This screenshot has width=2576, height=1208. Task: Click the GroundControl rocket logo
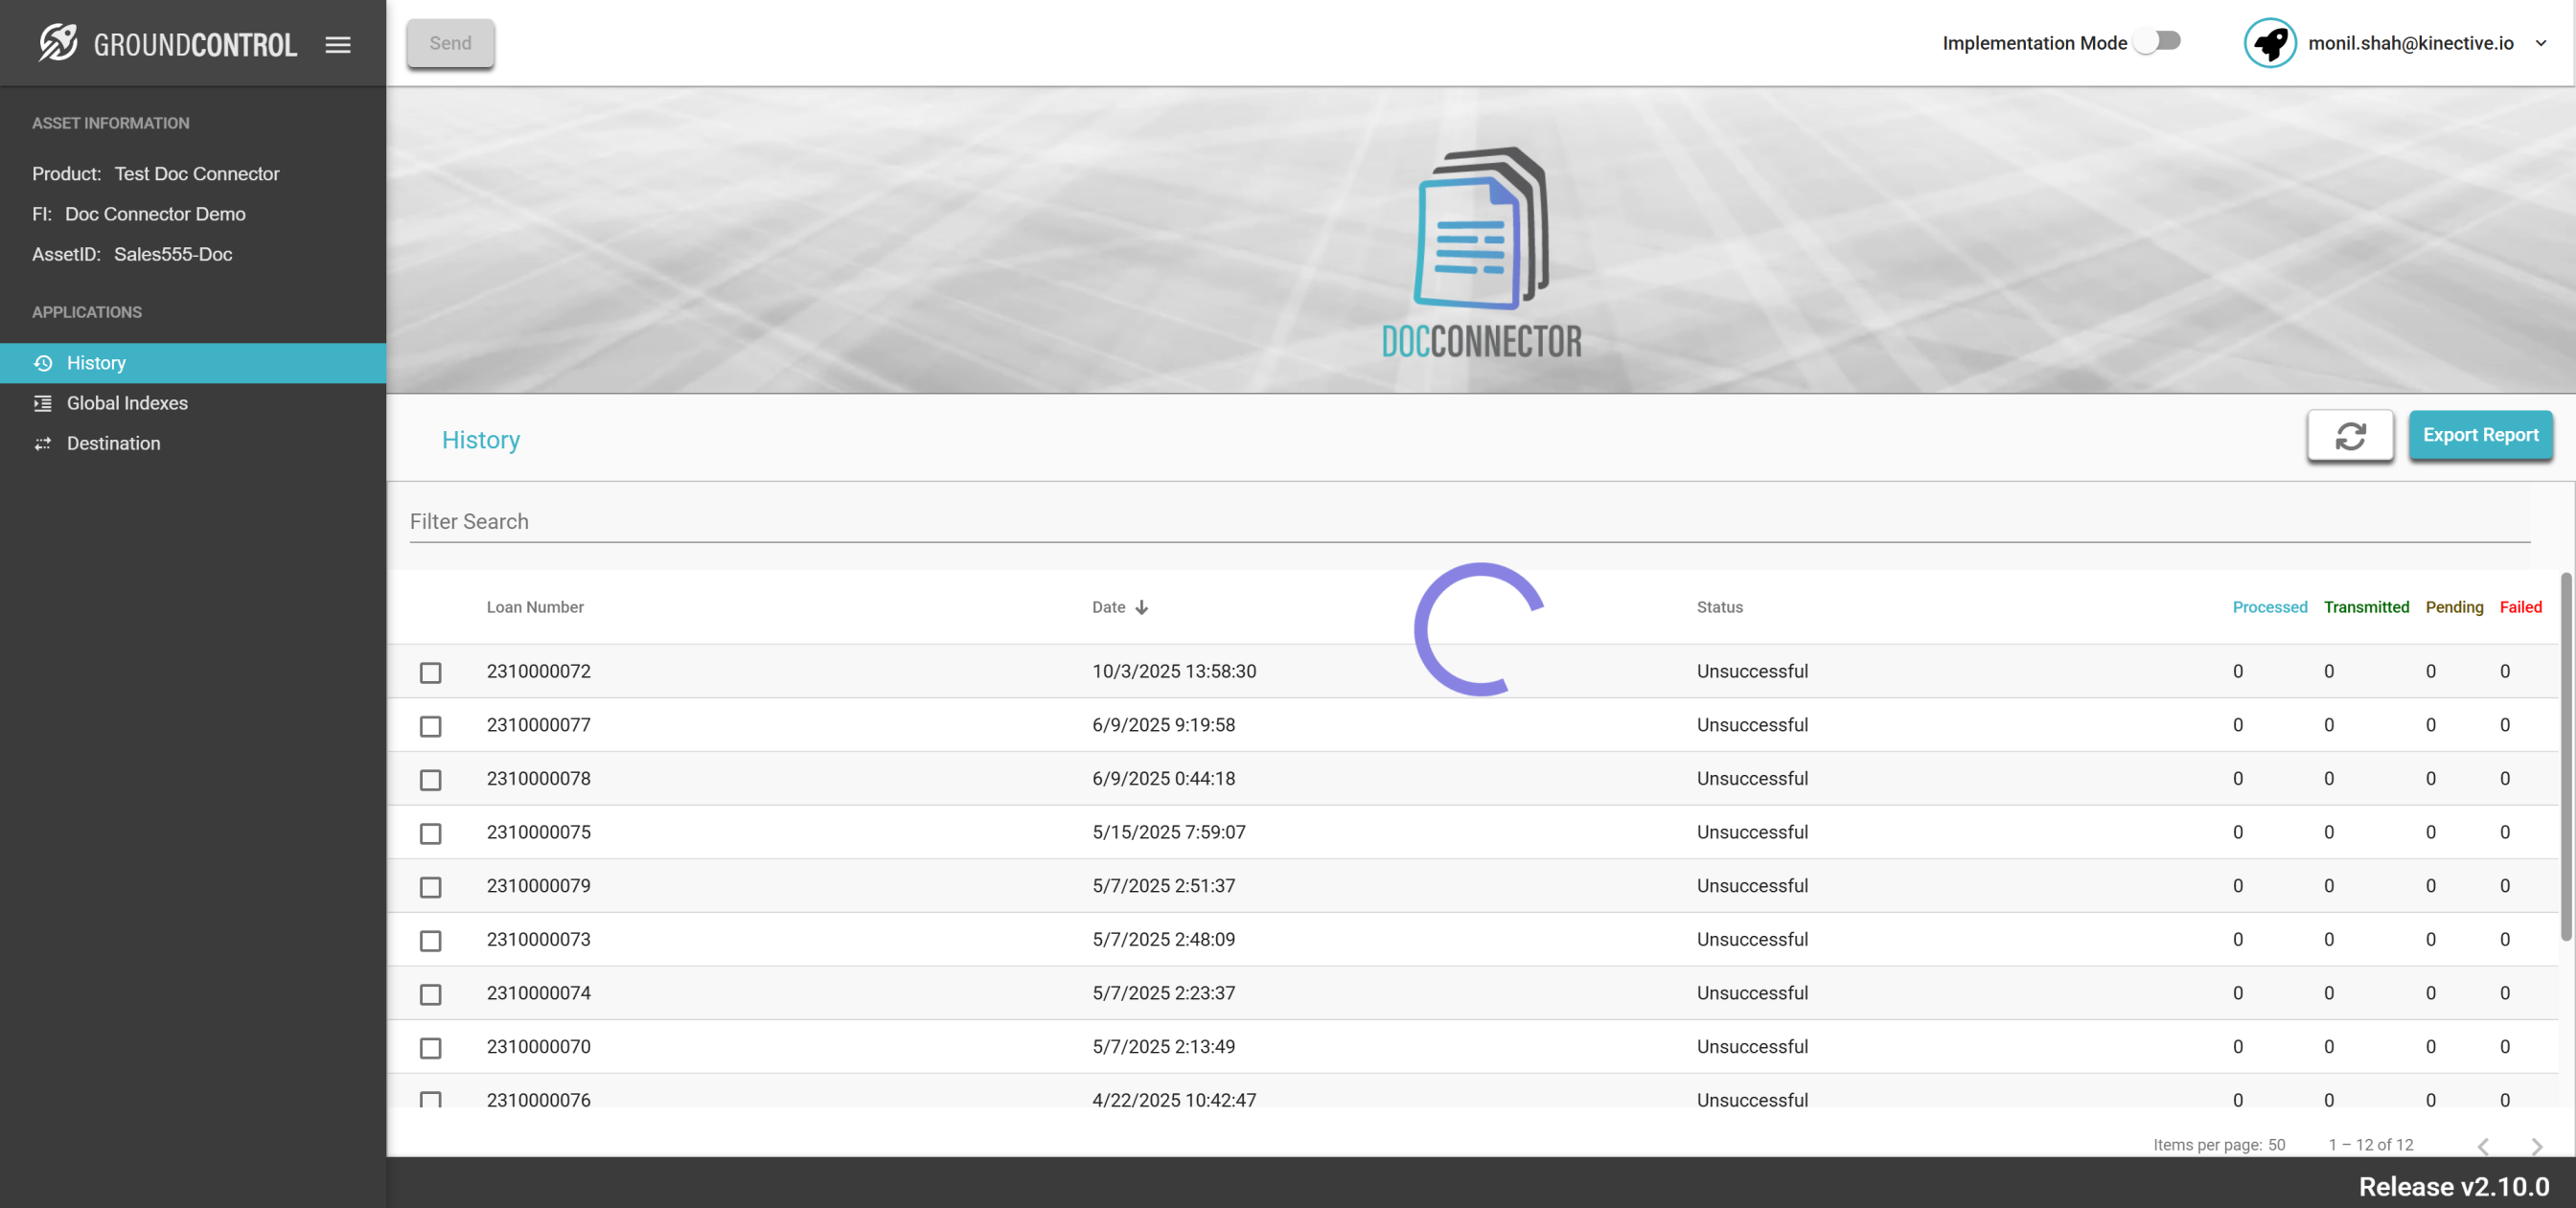[58, 43]
